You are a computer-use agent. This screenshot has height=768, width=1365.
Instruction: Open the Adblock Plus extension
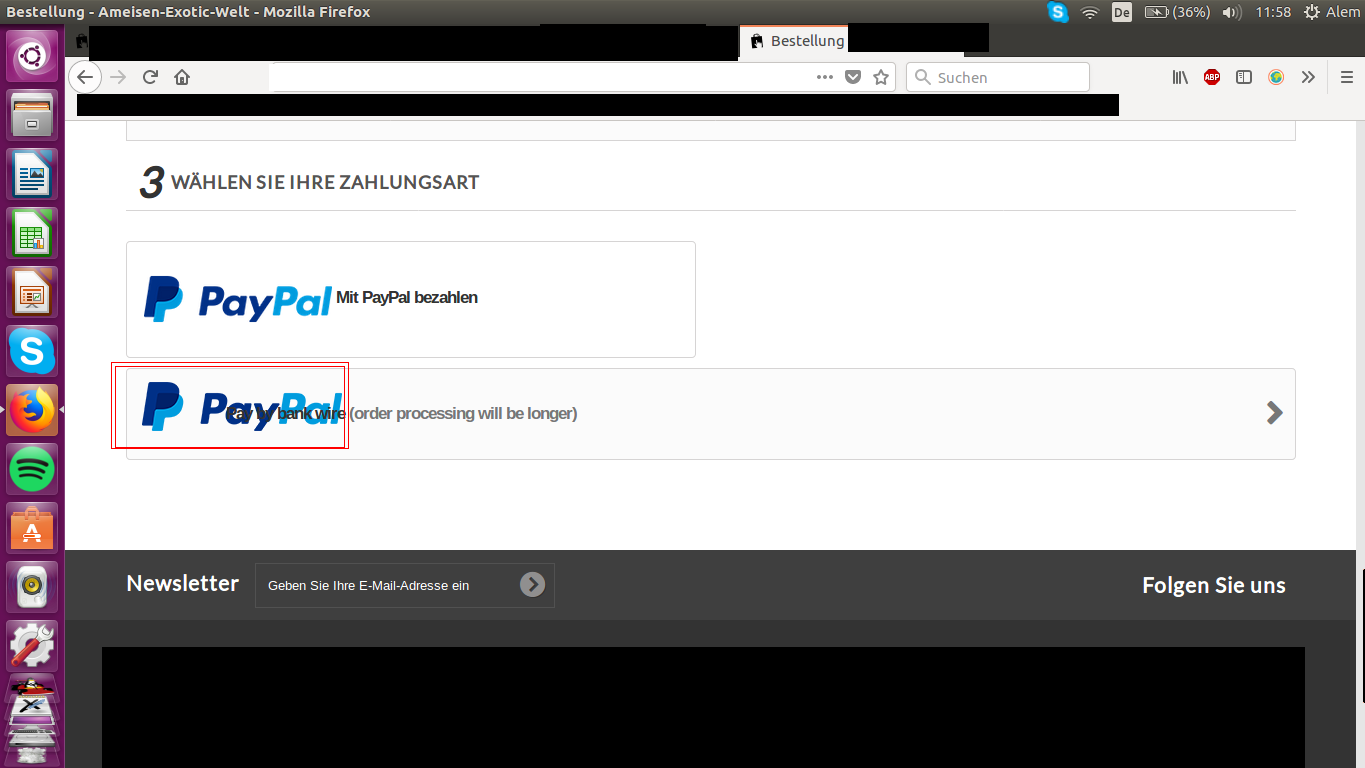(1212, 77)
